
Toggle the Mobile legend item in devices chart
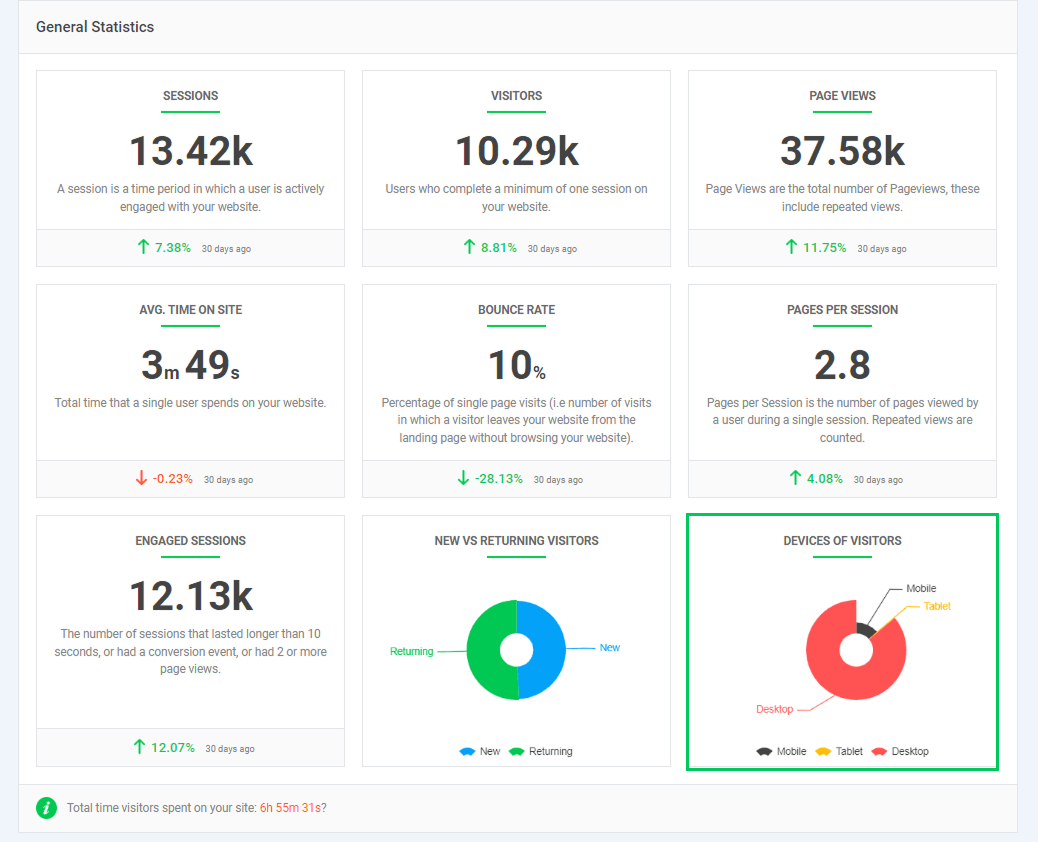coord(781,751)
